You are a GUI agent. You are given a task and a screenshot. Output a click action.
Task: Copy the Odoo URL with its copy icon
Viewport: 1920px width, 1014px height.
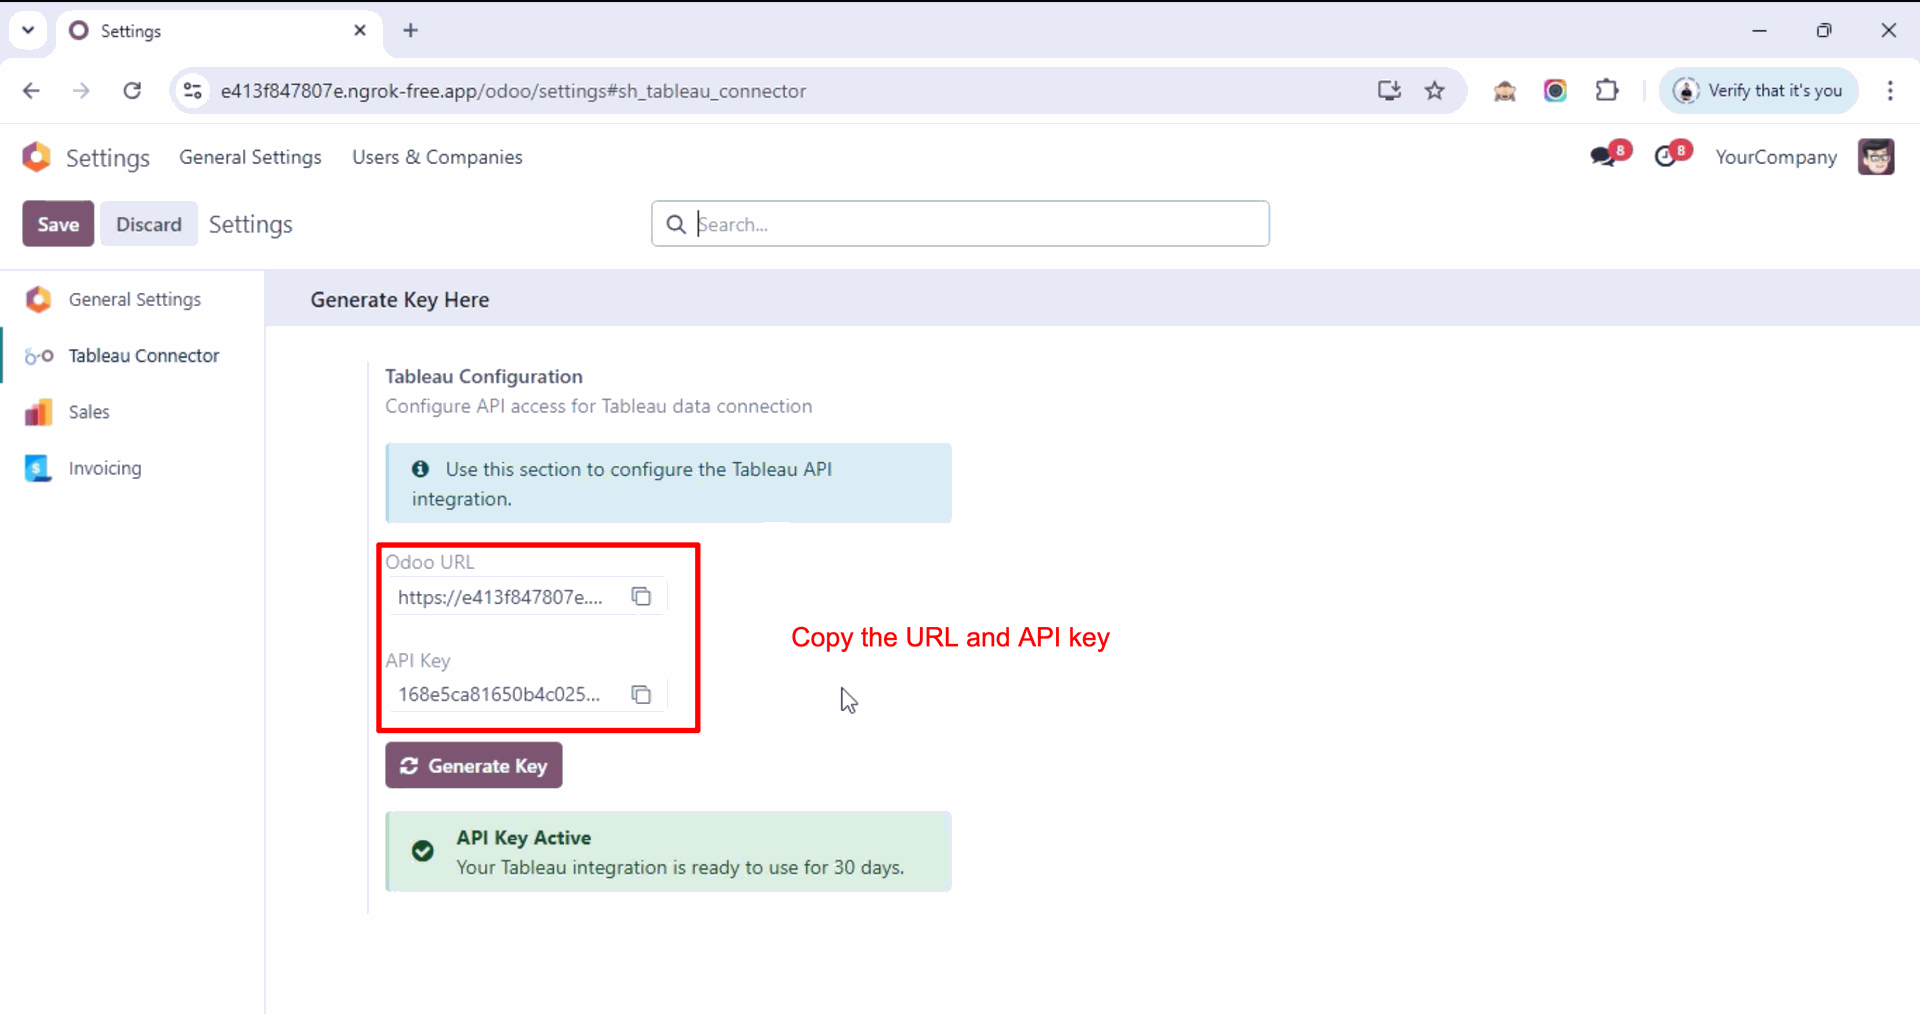[x=641, y=597]
